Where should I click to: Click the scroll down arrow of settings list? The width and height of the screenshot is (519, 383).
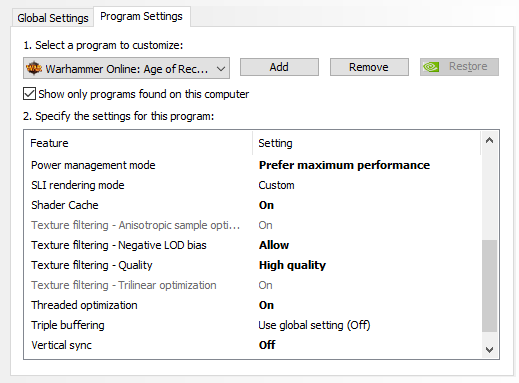click(x=489, y=350)
